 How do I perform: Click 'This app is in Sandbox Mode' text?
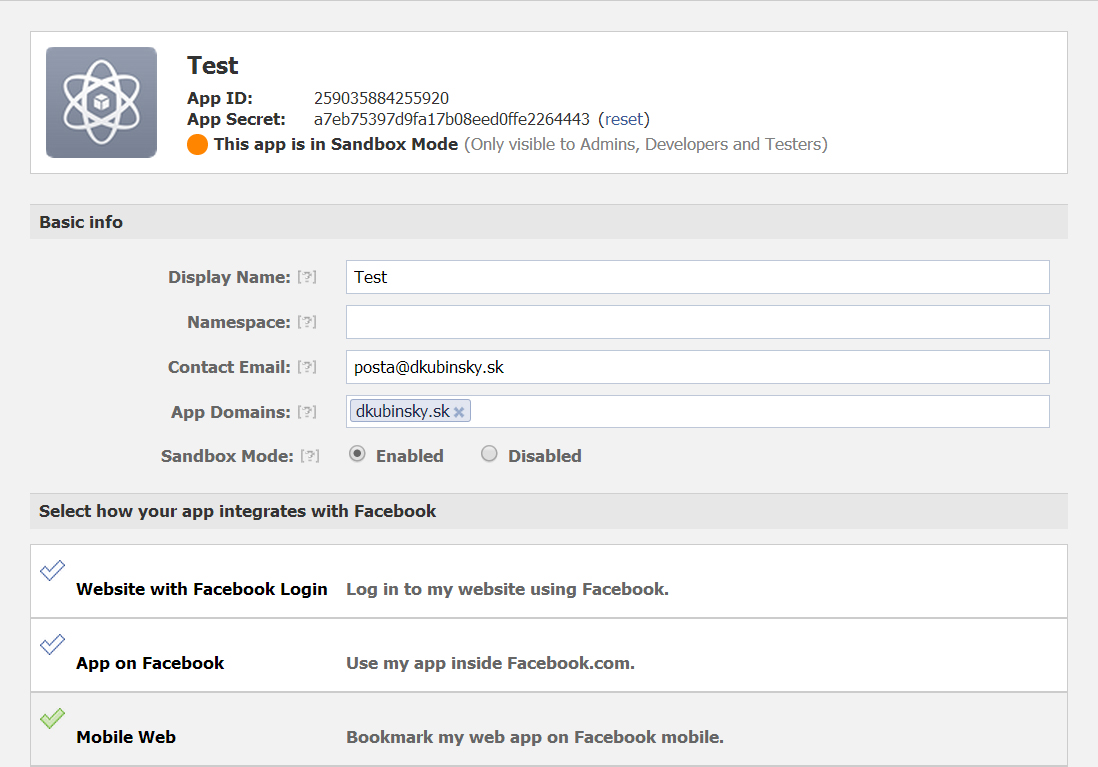click(x=336, y=144)
